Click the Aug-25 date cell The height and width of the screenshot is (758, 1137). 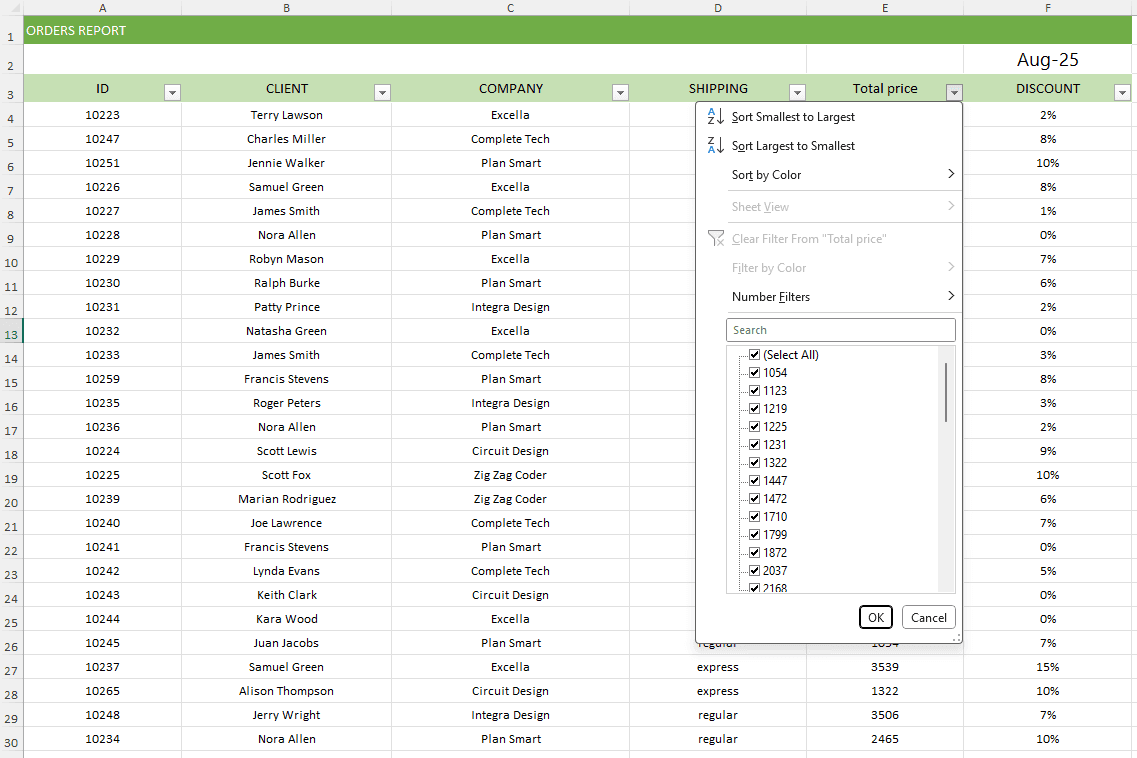point(1048,59)
